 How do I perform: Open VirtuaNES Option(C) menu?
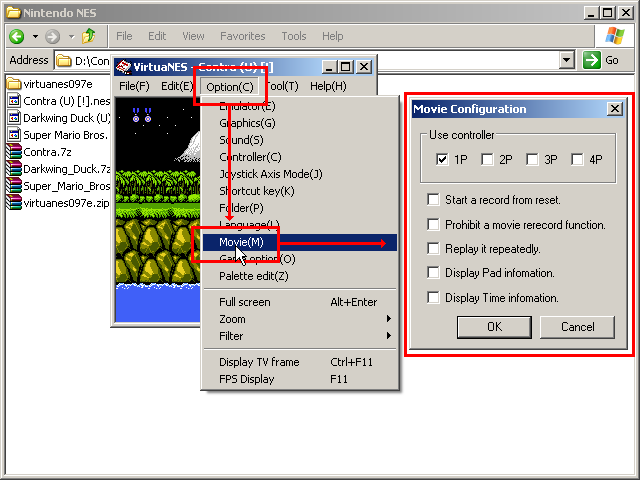pos(230,87)
